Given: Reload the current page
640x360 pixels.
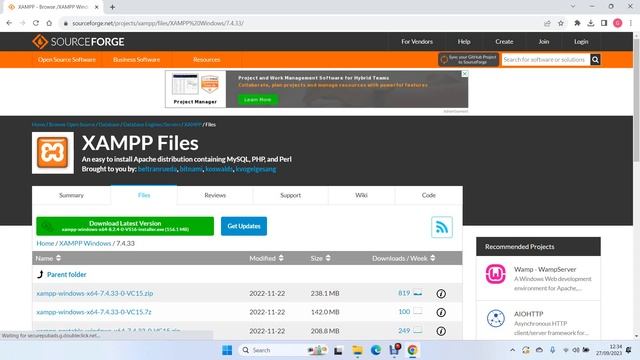Looking at the screenshot, I should click(x=36, y=23).
